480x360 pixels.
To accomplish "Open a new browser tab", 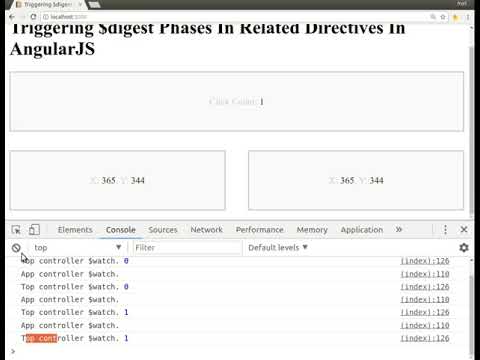I will (x=95, y=5).
